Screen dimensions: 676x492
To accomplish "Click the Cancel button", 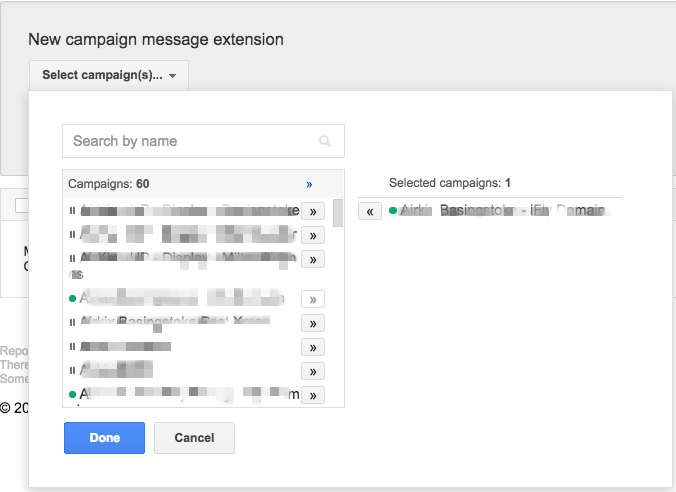I will click(194, 438).
